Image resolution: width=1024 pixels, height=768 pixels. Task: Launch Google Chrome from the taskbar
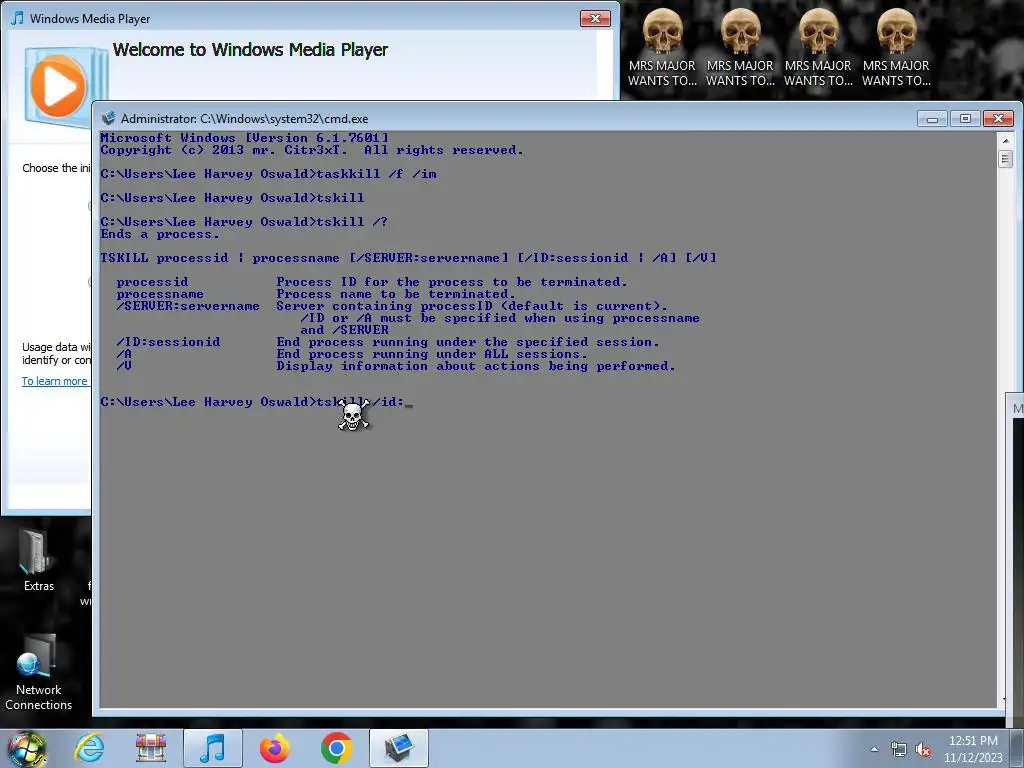point(336,748)
